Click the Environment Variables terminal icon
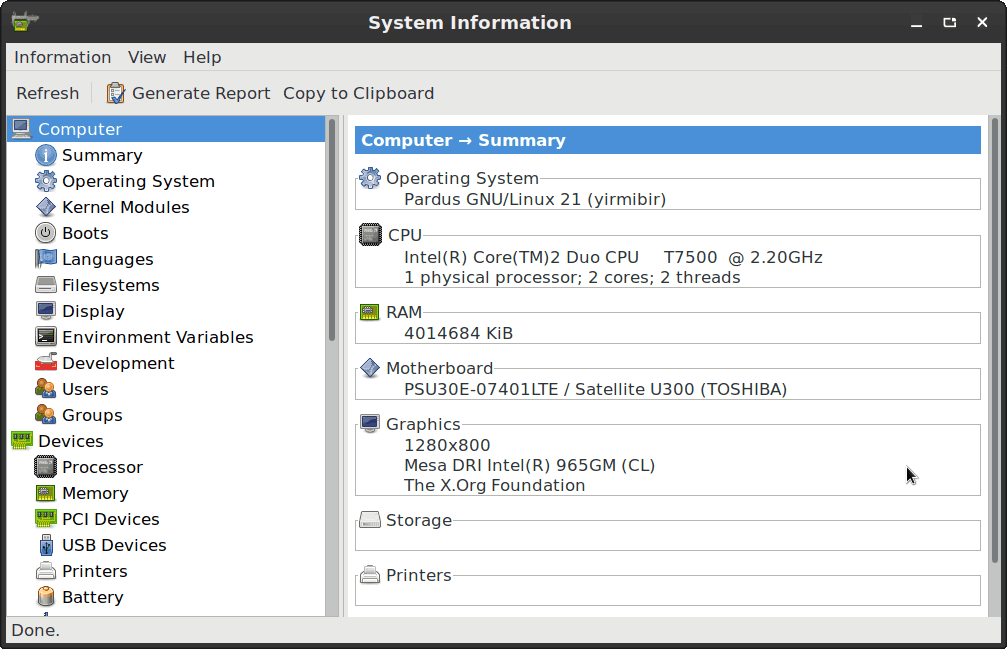This screenshot has height=649, width=1007. tap(46, 337)
